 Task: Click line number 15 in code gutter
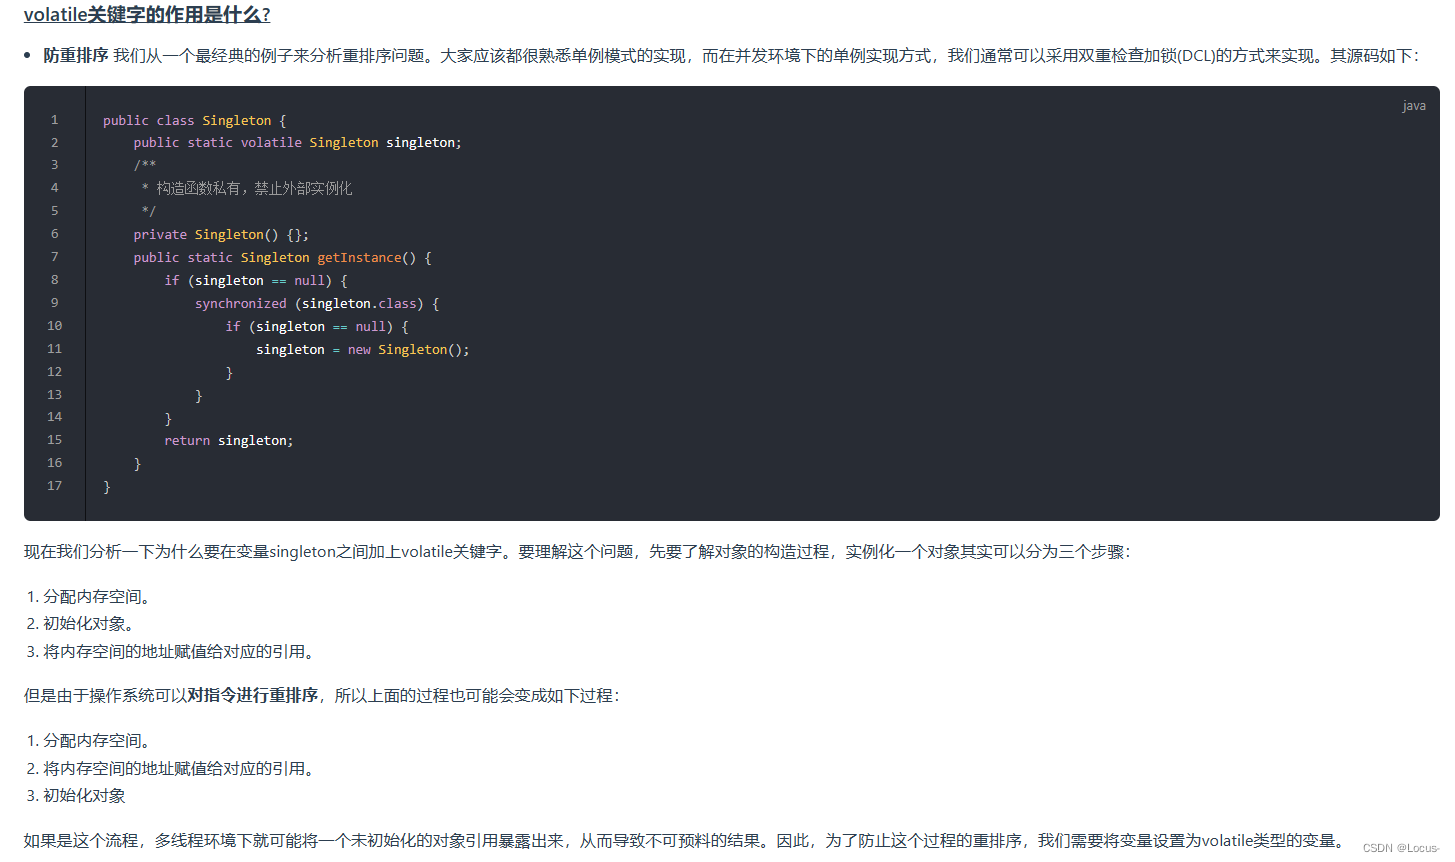55,440
